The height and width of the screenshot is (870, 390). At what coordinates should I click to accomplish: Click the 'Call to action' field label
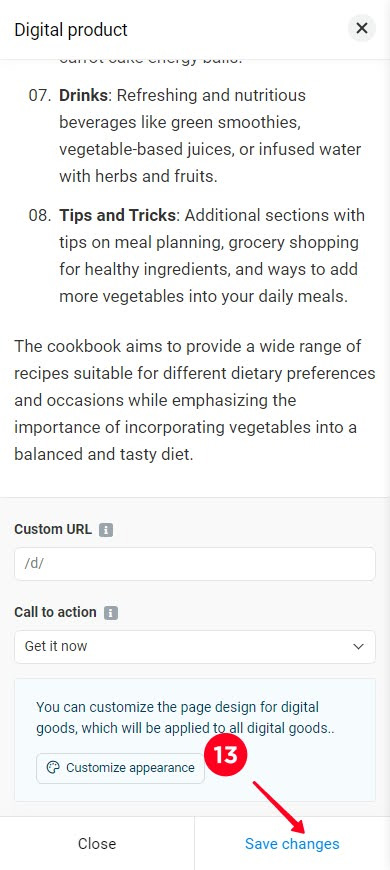click(55, 613)
